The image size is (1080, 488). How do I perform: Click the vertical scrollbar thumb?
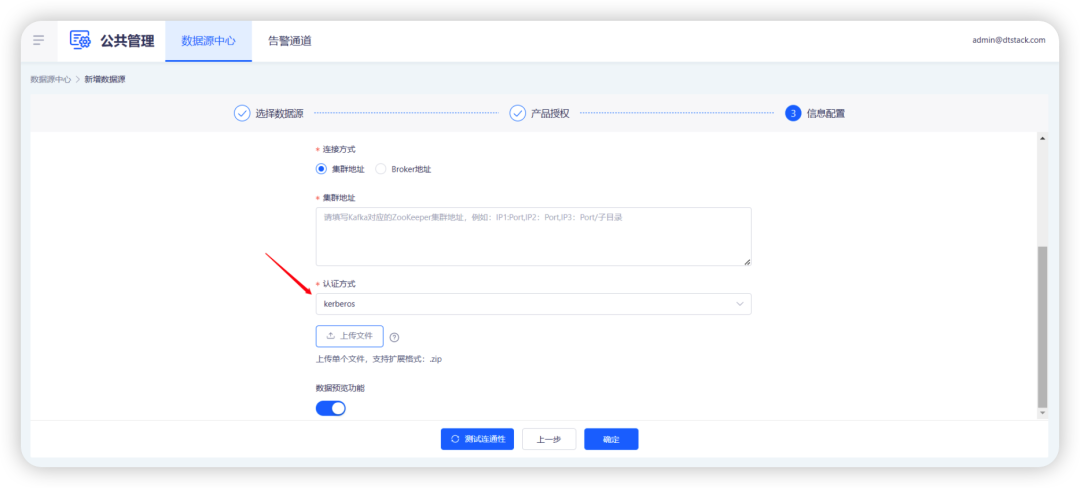click(1042, 327)
